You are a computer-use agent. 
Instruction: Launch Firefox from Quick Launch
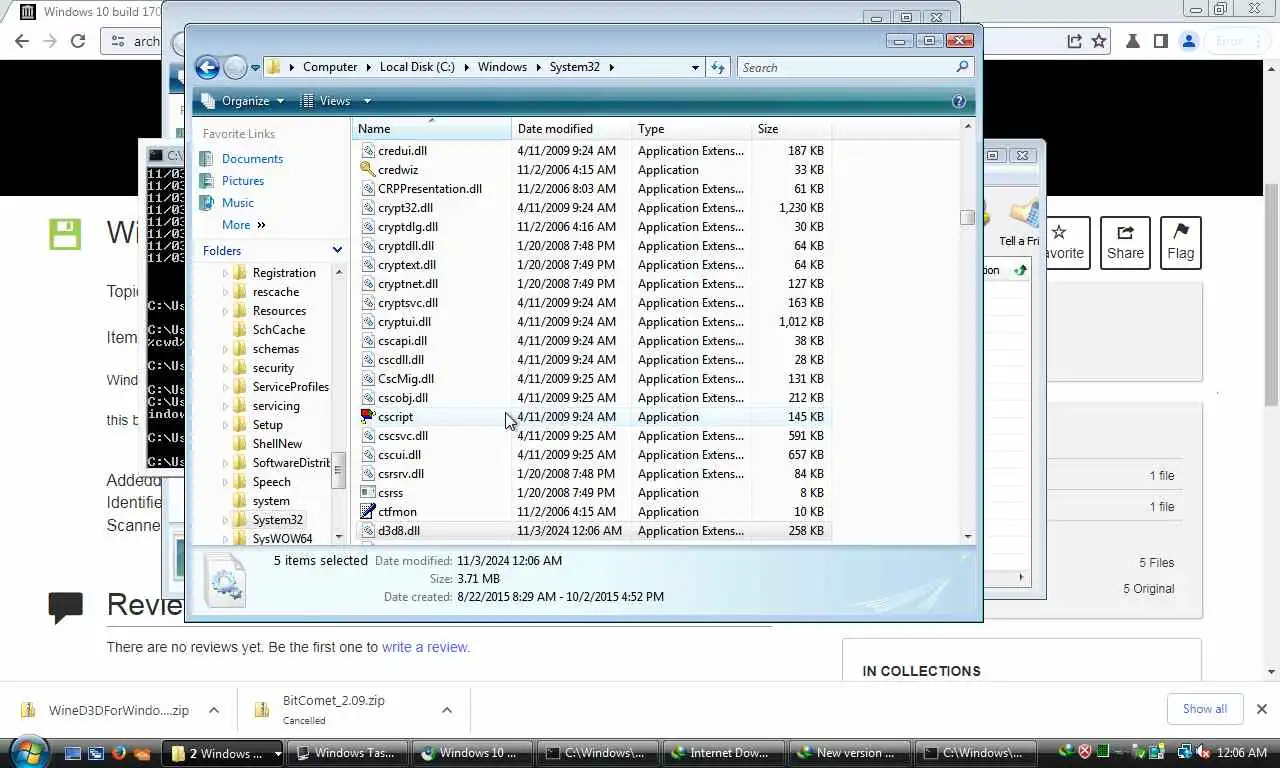pyautogui.click(x=119, y=753)
